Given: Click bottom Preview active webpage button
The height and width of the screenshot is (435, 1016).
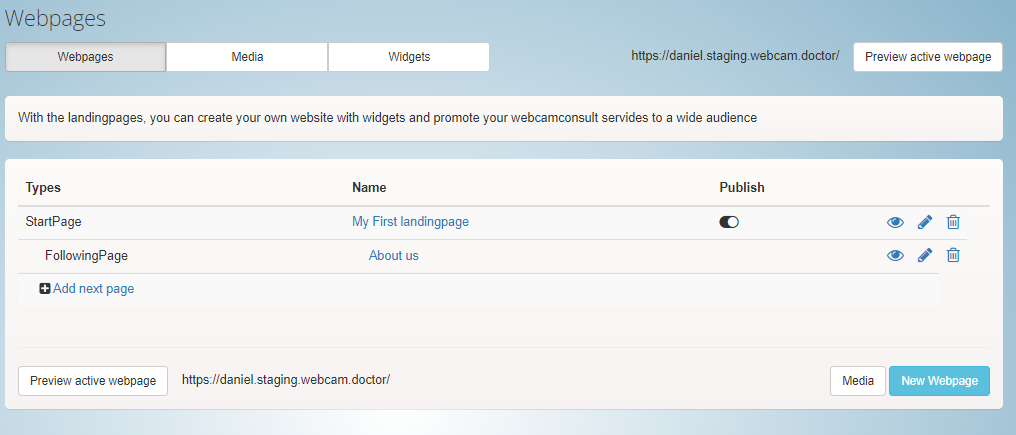Looking at the screenshot, I should [93, 381].
